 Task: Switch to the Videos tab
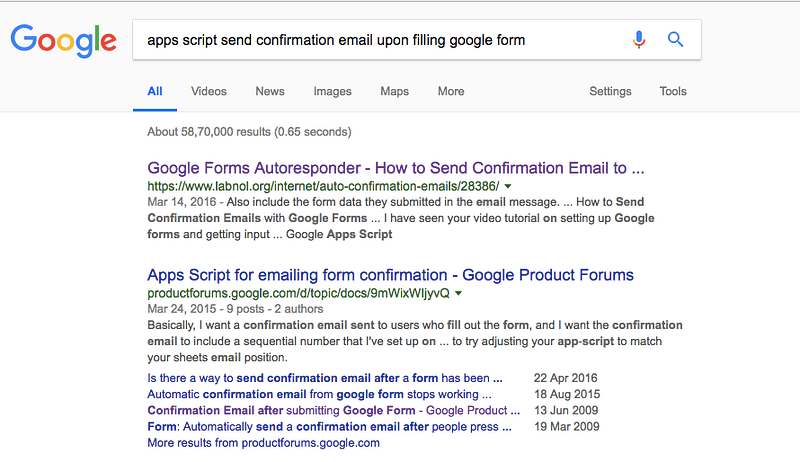(209, 91)
